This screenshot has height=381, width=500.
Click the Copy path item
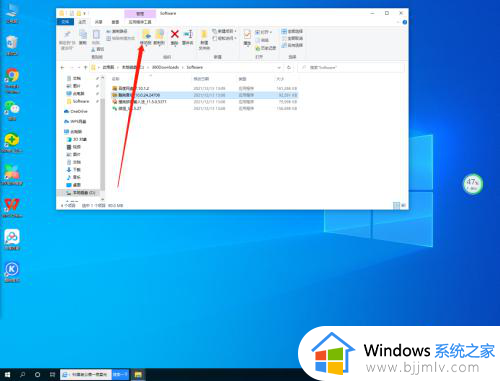coord(117,31)
